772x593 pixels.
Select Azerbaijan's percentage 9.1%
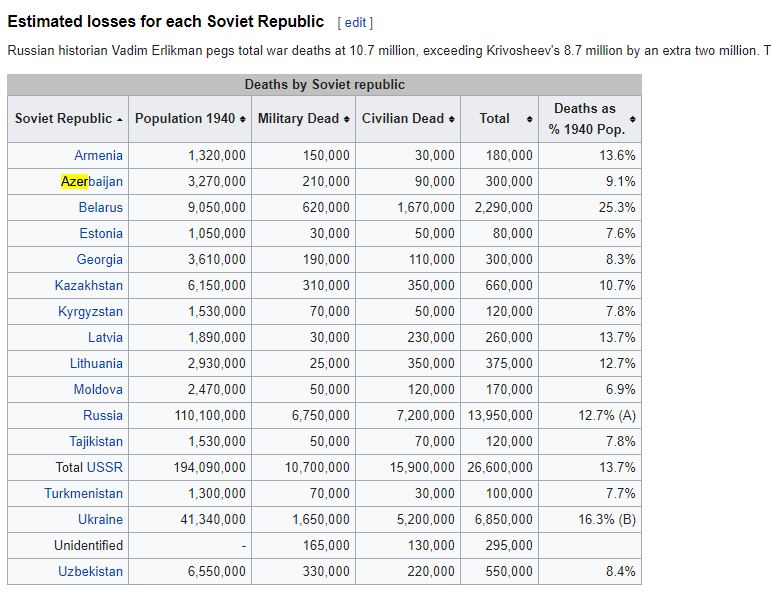tap(620, 182)
